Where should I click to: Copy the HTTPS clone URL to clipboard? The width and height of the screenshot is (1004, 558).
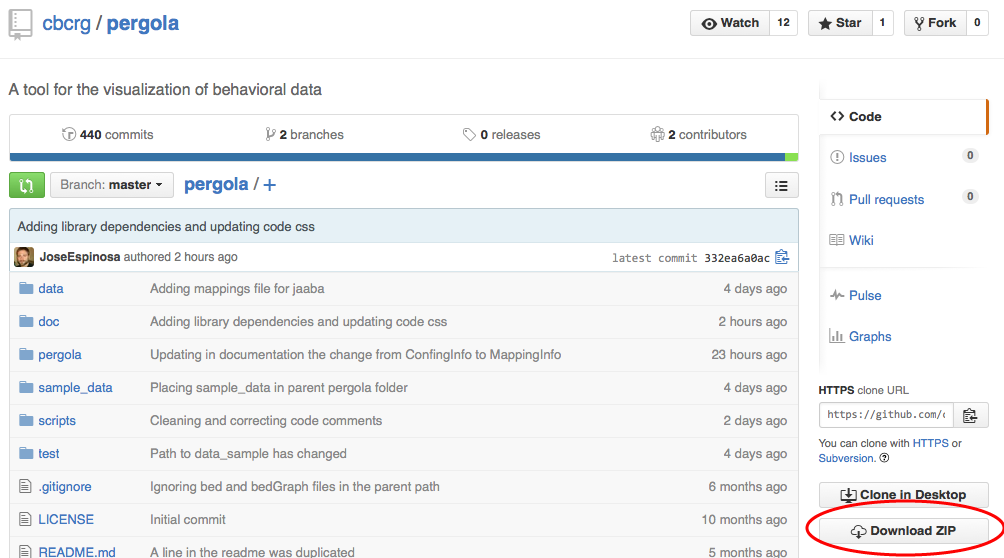pos(970,415)
